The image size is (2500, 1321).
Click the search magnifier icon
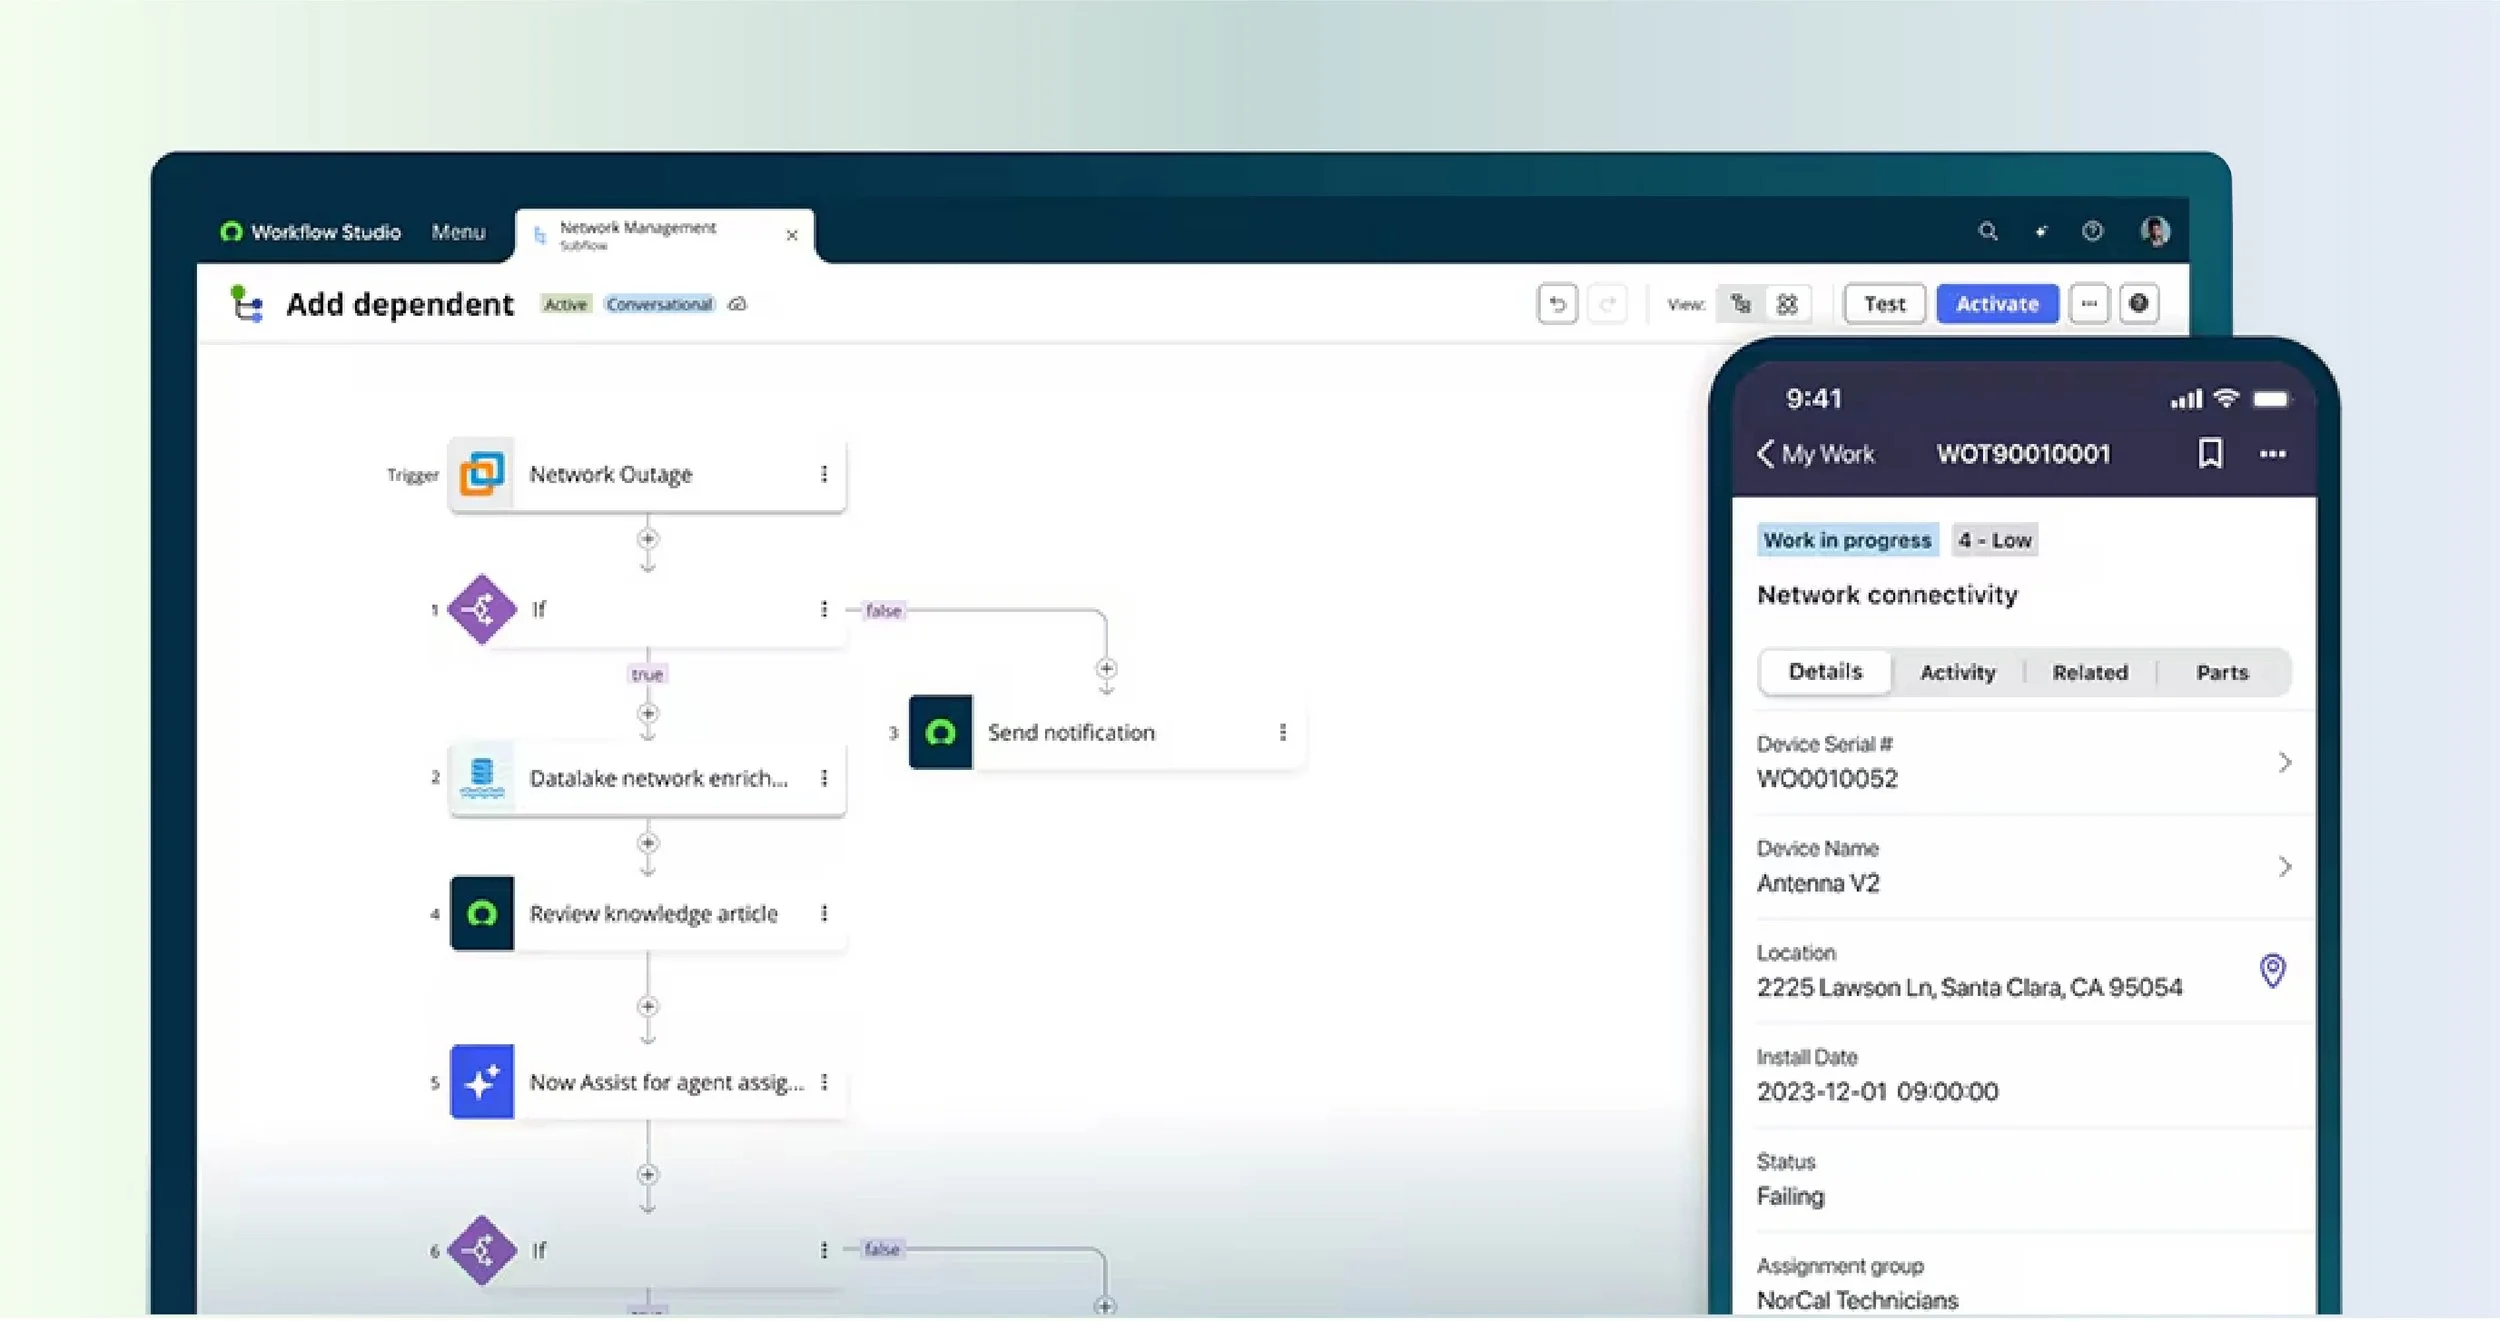pyautogui.click(x=1987, y=232)
